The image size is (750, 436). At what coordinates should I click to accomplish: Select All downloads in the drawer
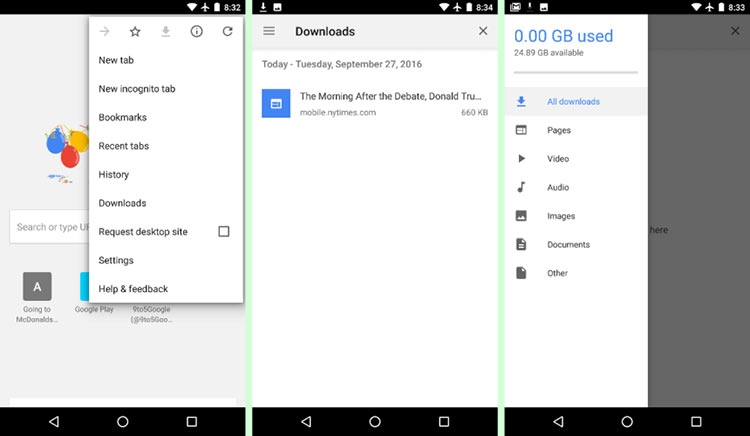tap(573, 102)
